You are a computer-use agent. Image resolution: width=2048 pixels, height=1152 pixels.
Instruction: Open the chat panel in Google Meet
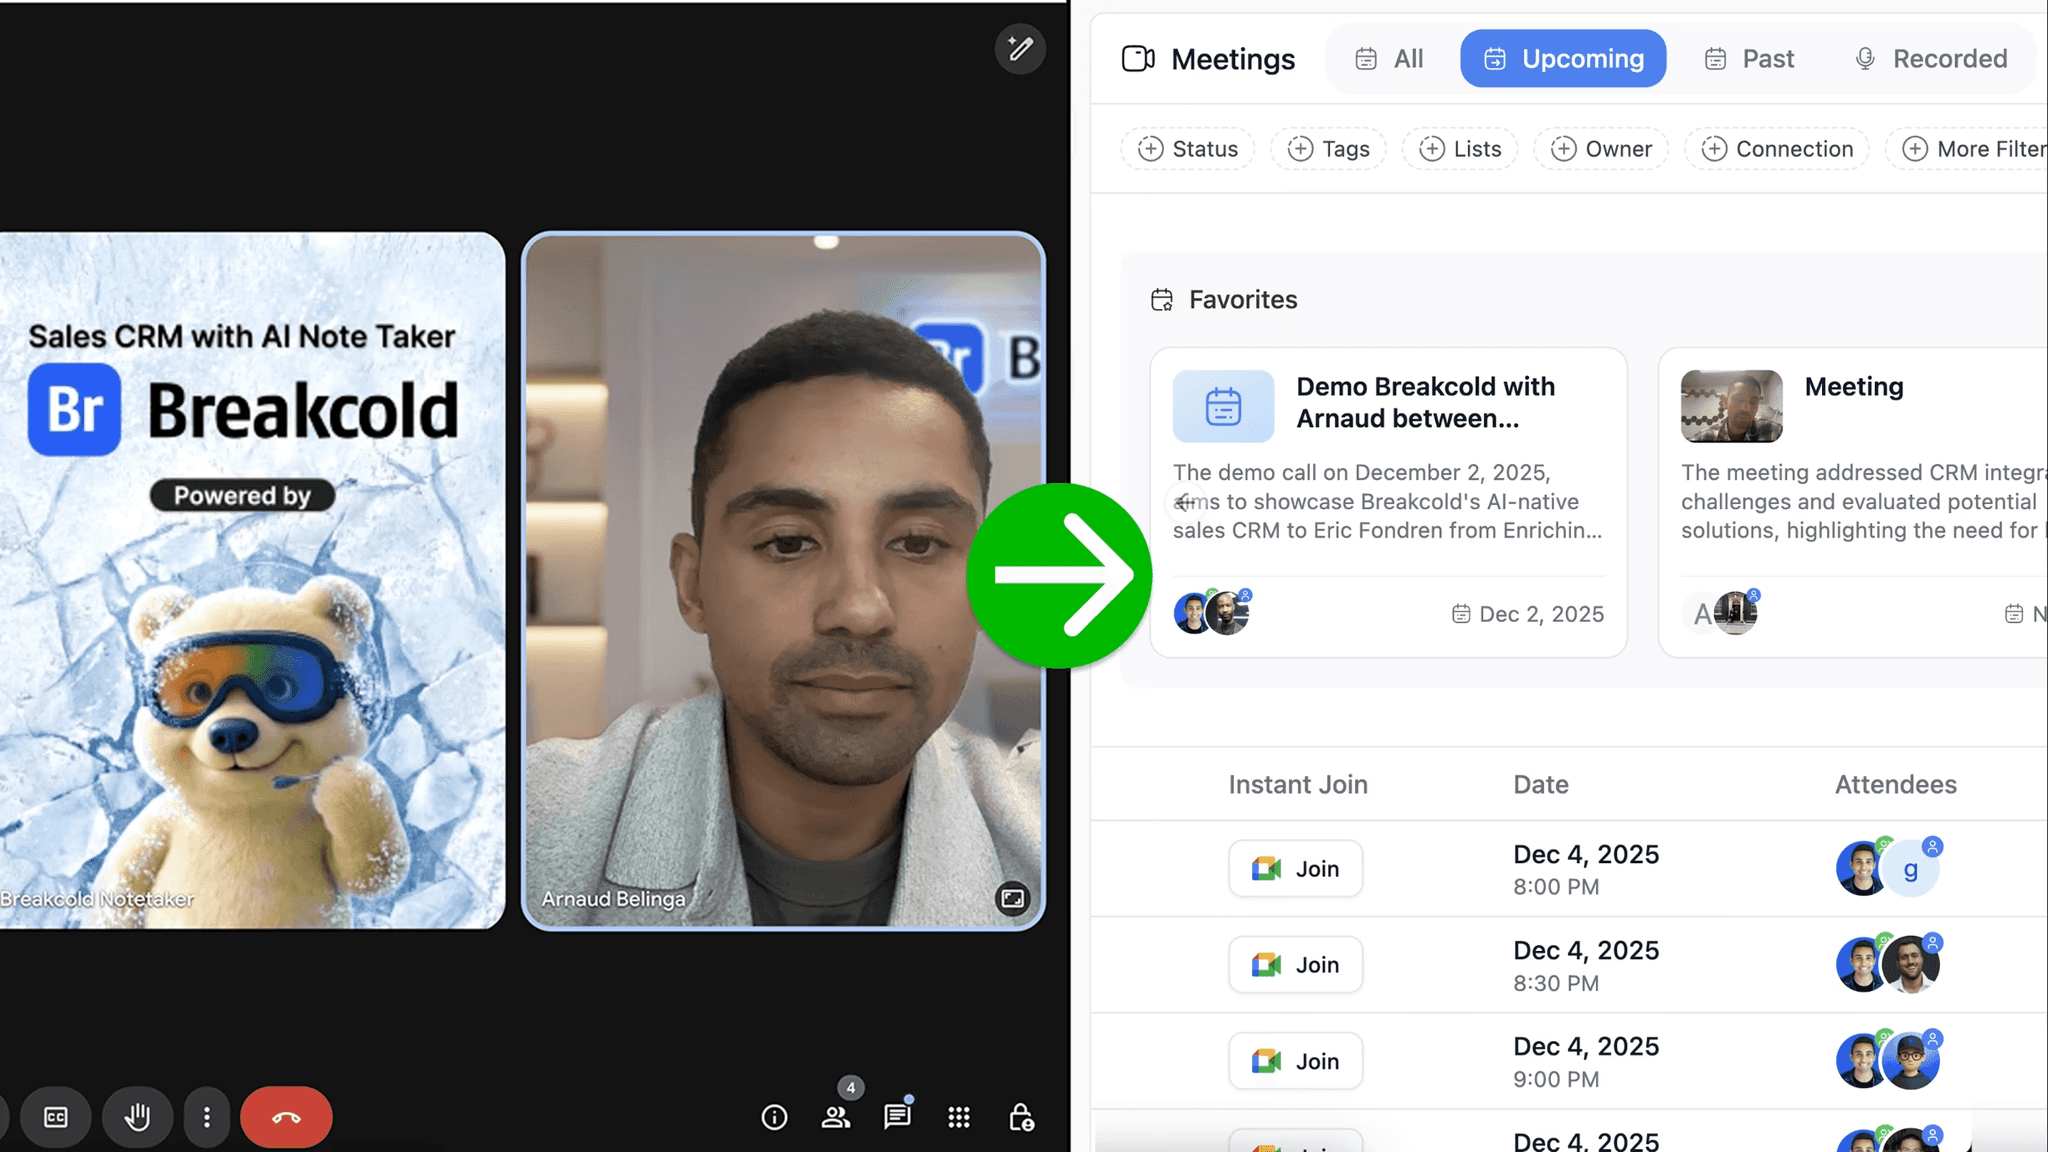(x=896, y=1117)
